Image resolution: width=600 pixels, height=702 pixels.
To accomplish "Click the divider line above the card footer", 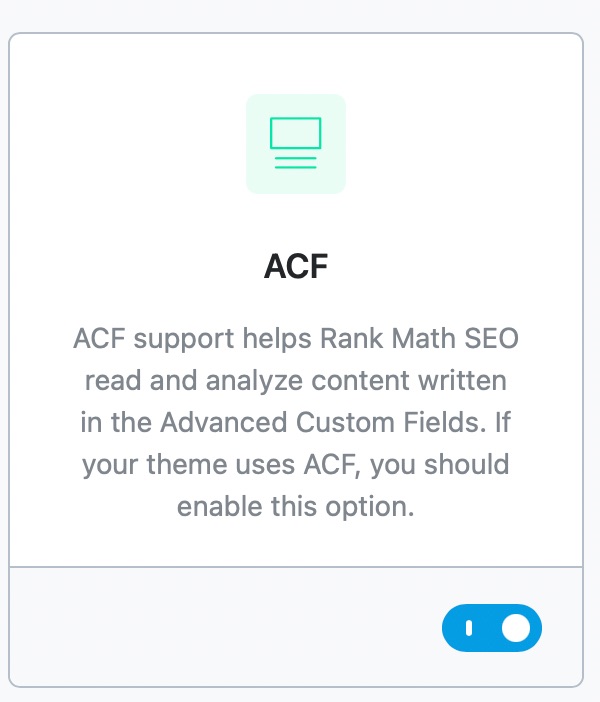I will click(296, 567).
